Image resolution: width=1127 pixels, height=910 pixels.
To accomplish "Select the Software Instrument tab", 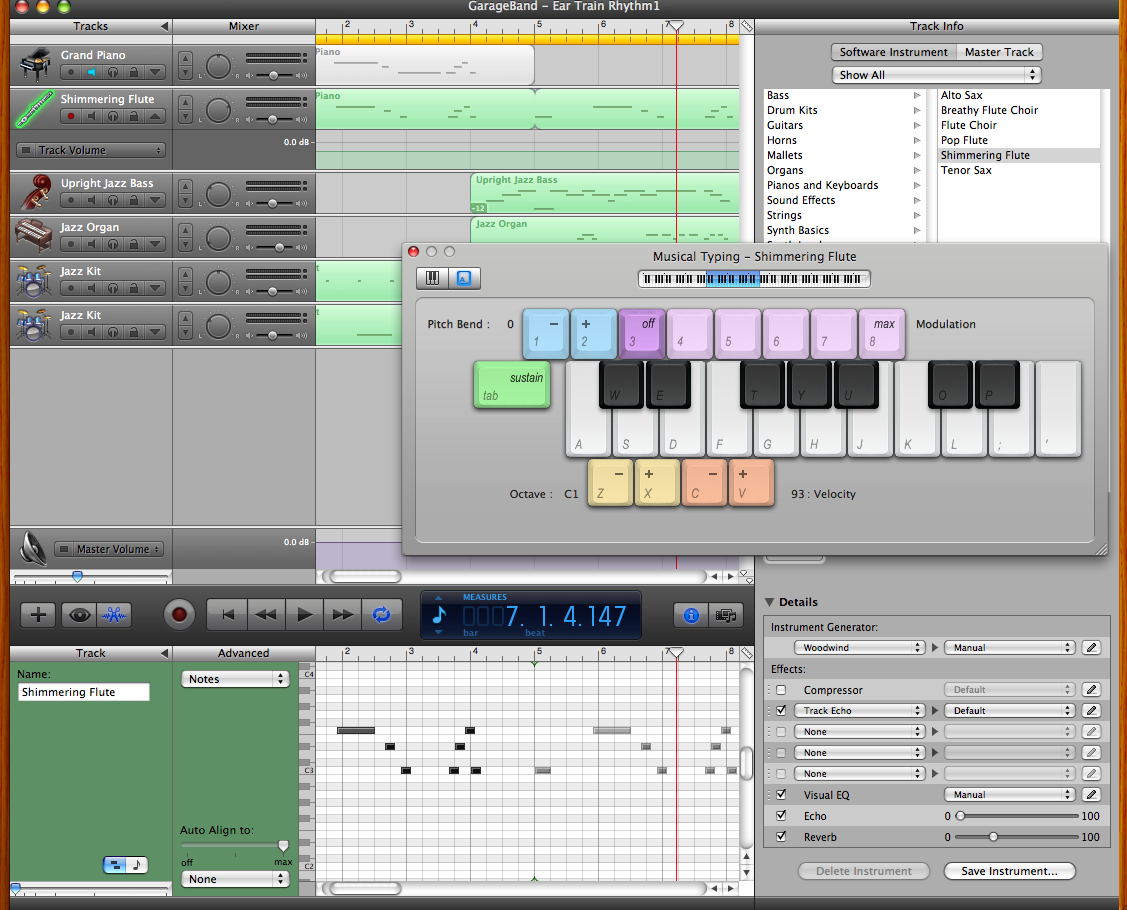I will (893, 52).
